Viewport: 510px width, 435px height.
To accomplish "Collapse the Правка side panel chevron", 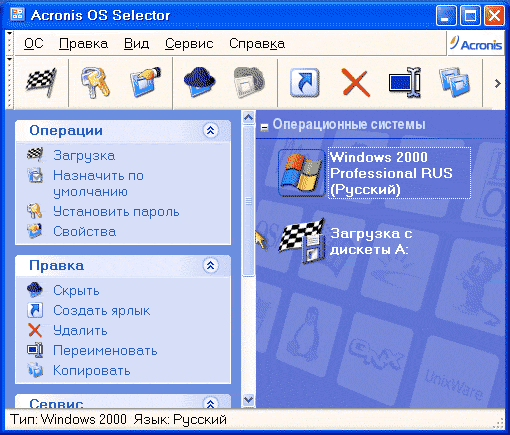I will pos(211,265).
